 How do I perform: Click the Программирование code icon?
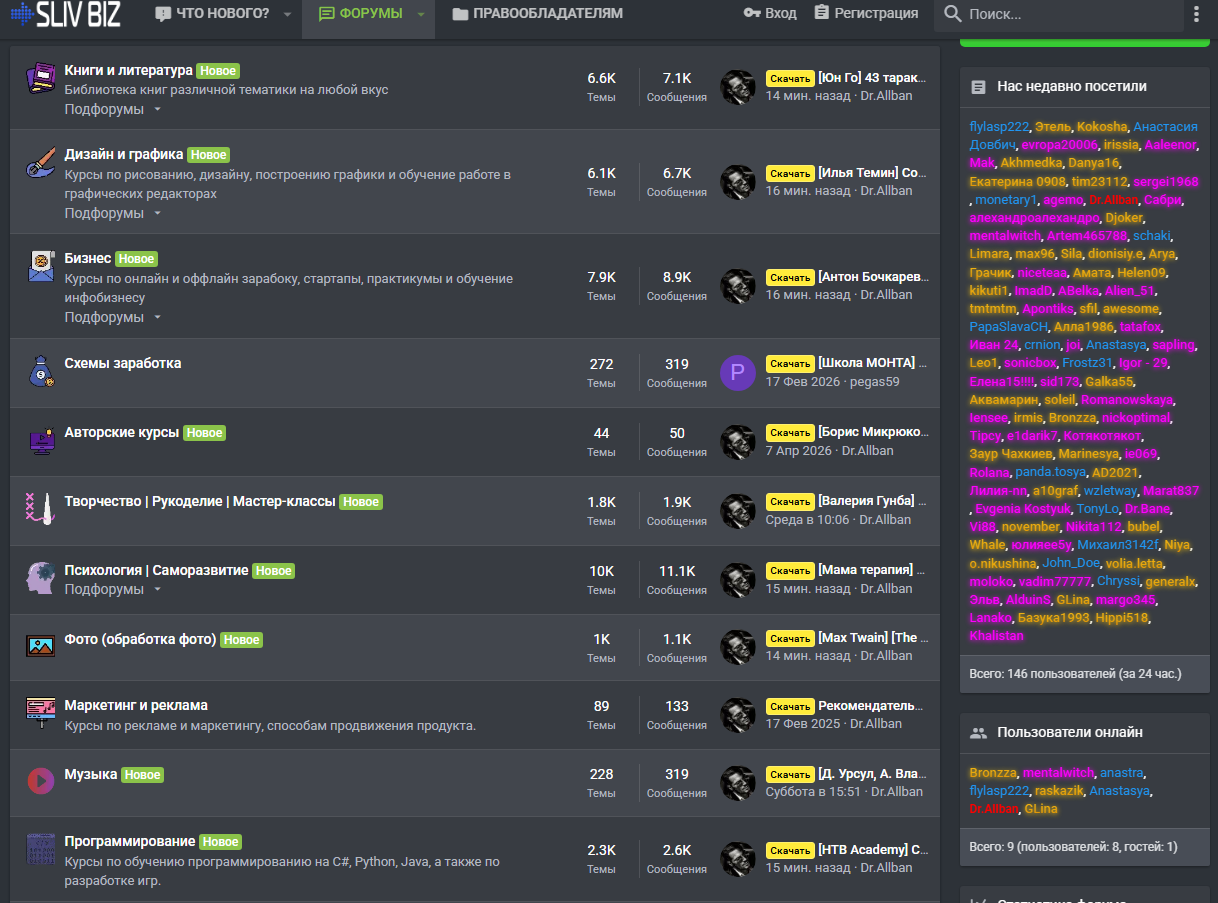tap(40, 850)
